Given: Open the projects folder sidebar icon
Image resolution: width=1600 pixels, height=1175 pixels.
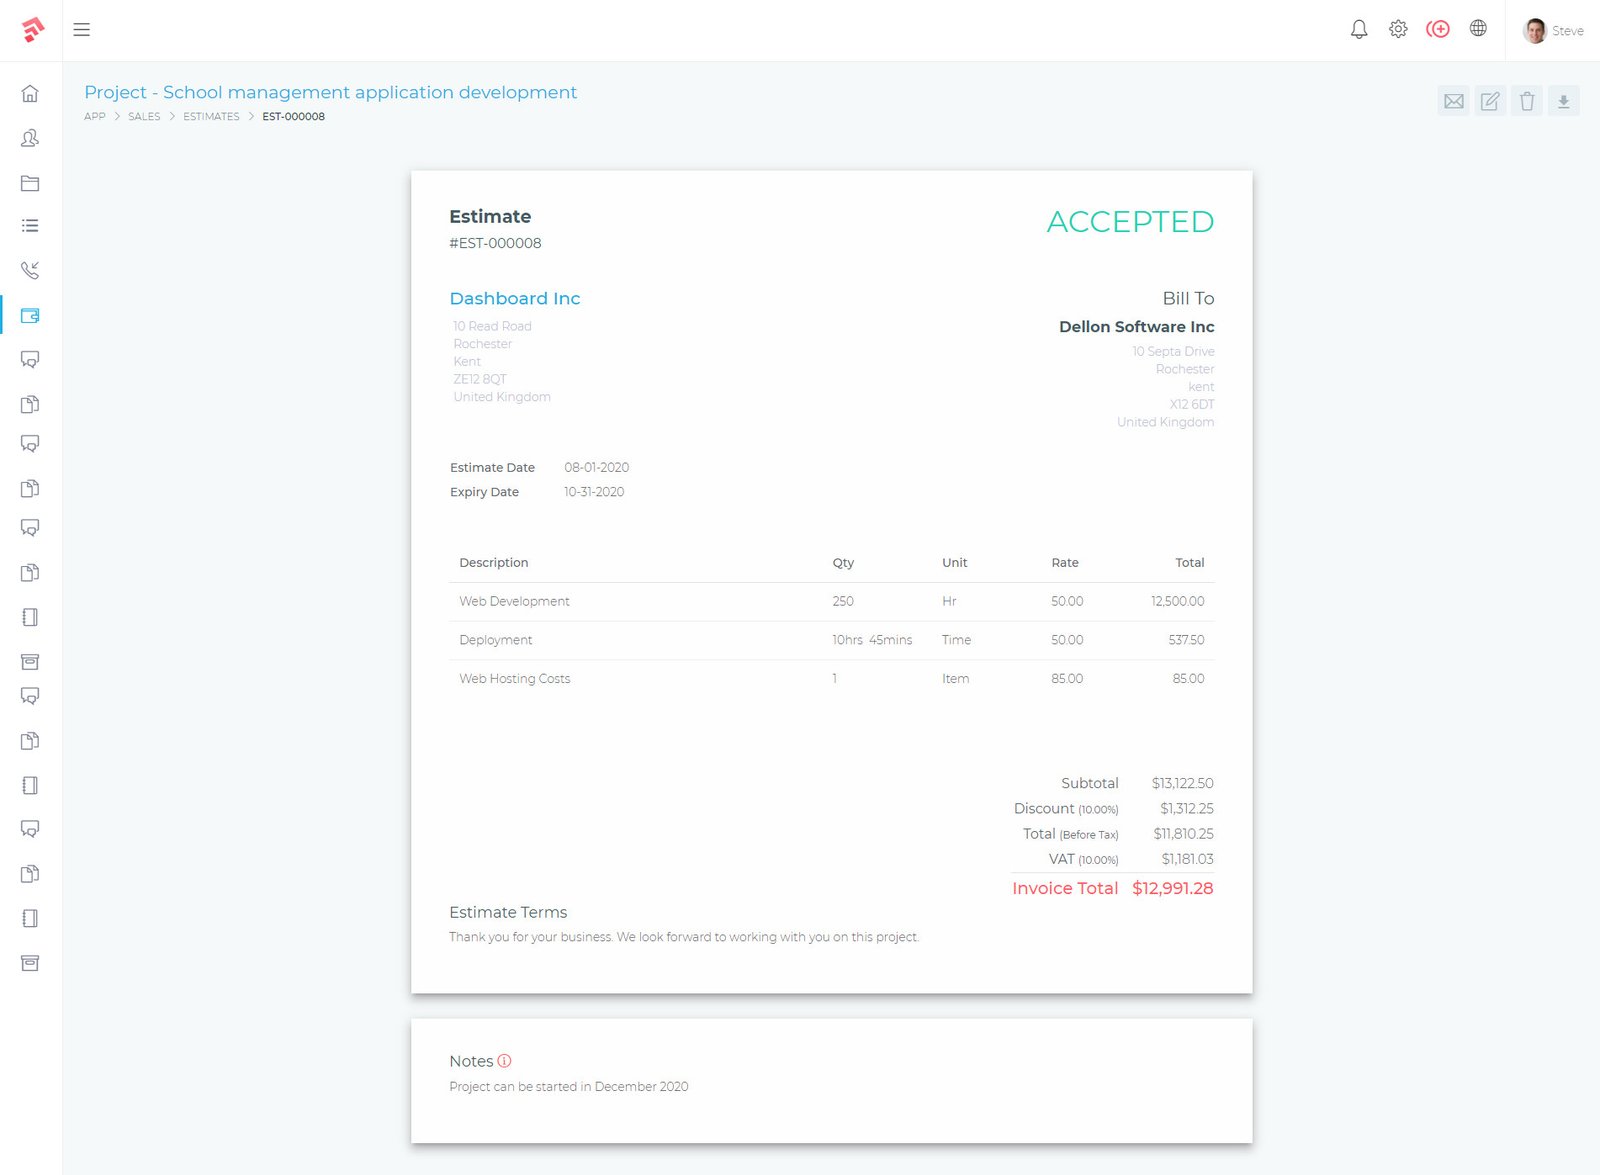Looking at the screenshot, I should pos(30,183).
